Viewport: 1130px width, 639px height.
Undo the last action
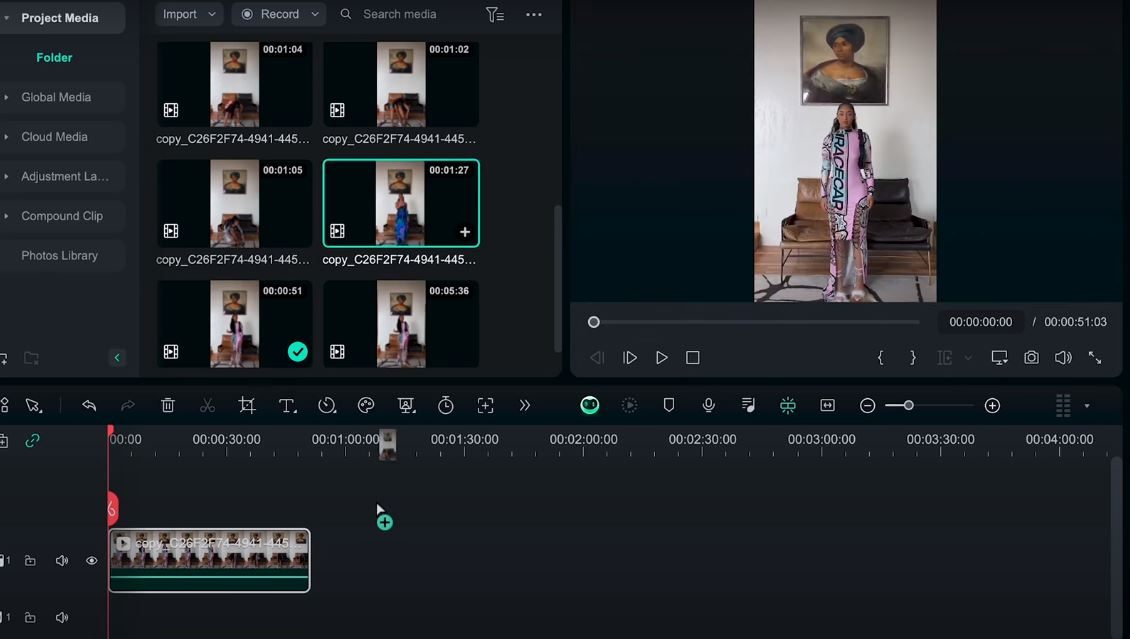(89, 406)
